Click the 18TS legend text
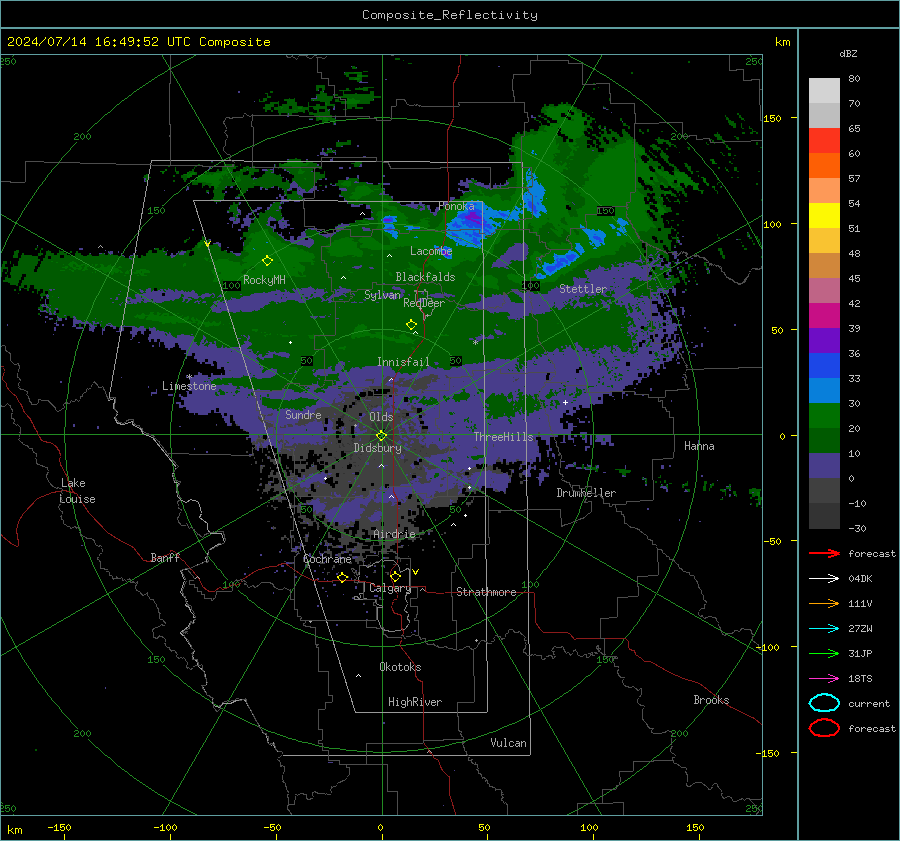This screenshot has width=900, height=841. click(860, 679)
